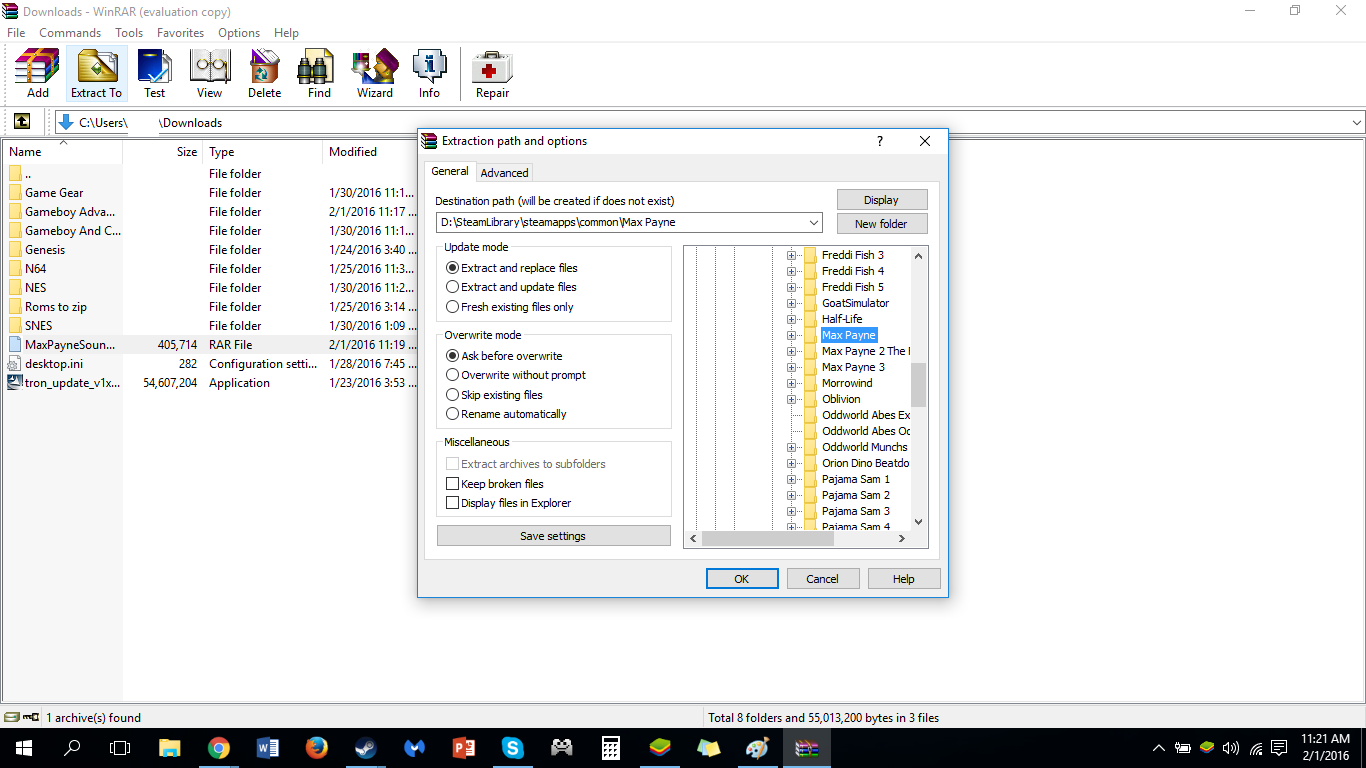Open the File menu
1366x768 pixels.
pyautogui.click(x=16, y=33)
